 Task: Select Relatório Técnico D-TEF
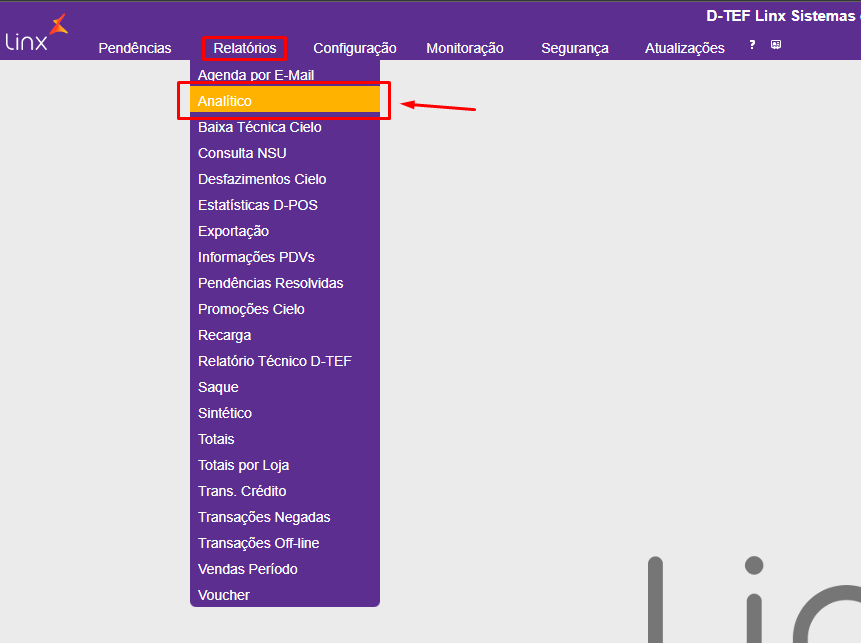click(x=284, y=361)
